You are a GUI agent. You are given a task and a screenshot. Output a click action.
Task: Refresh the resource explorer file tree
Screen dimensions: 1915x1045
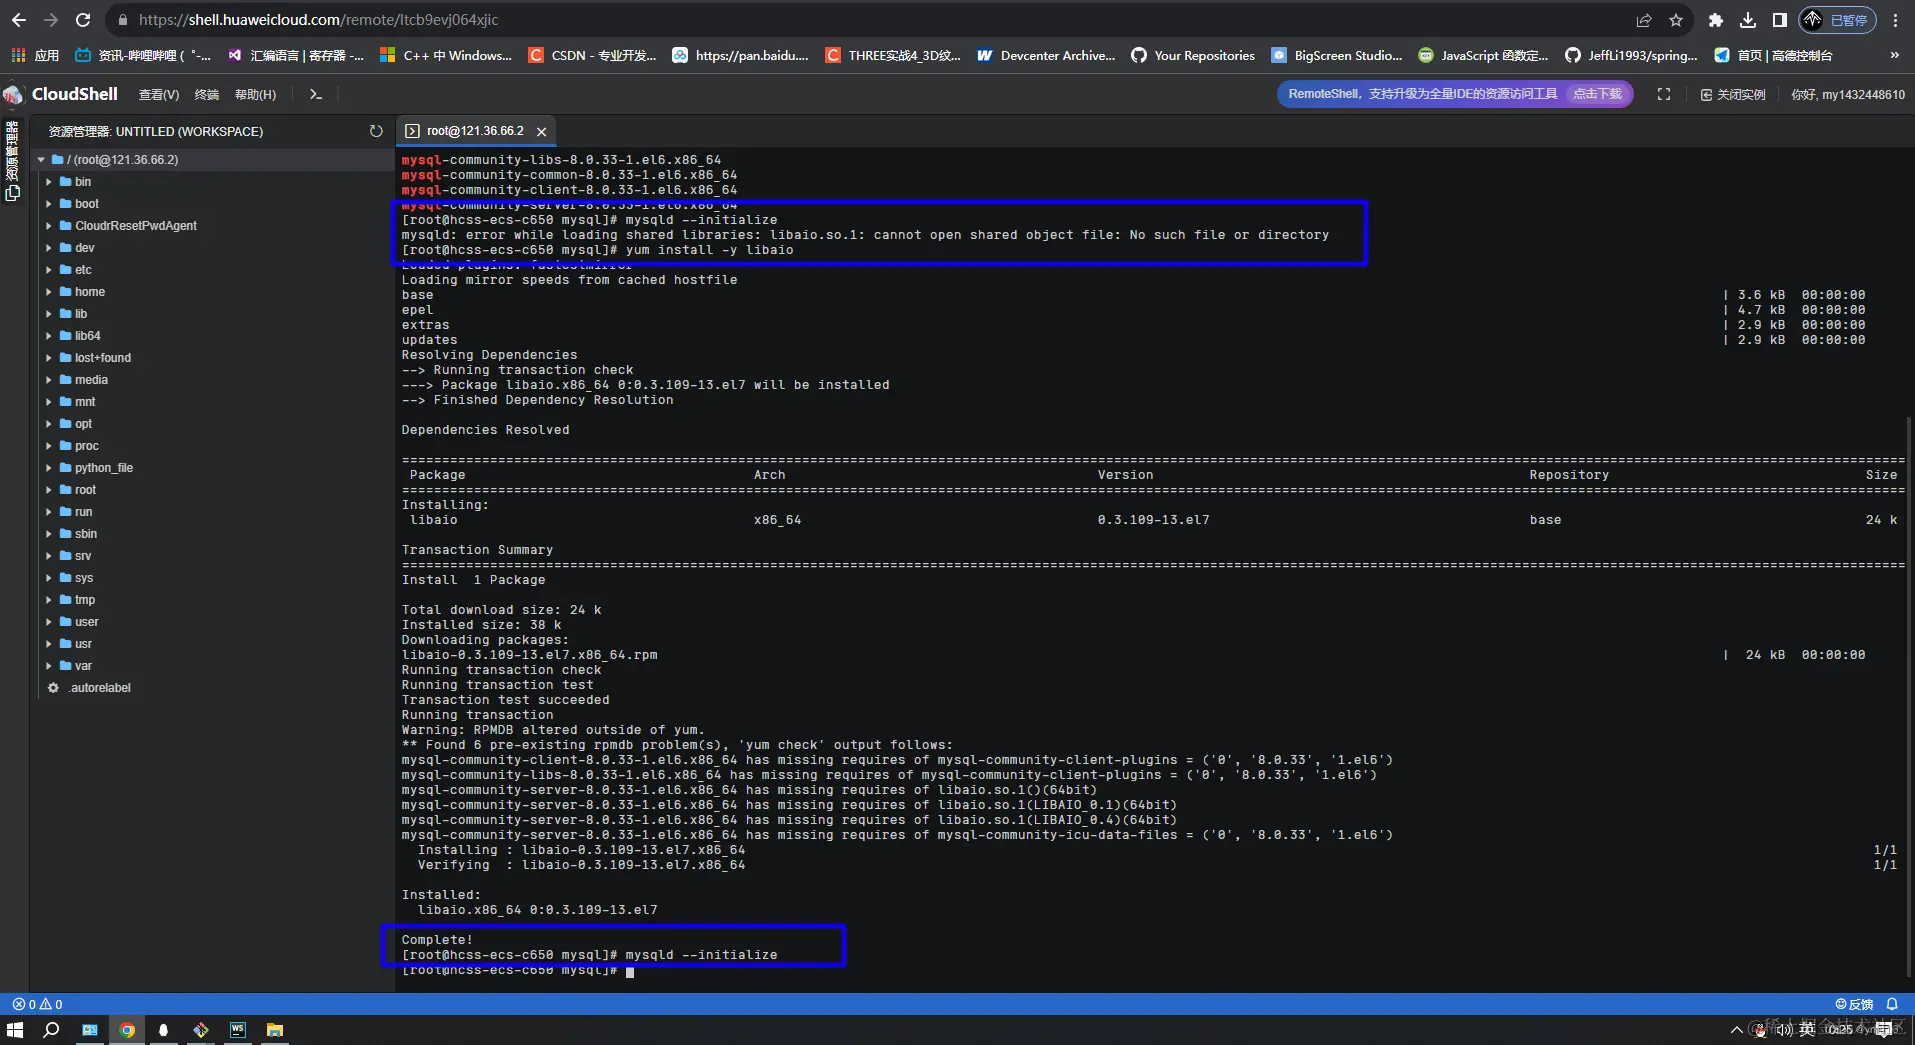tap(376, 131)
